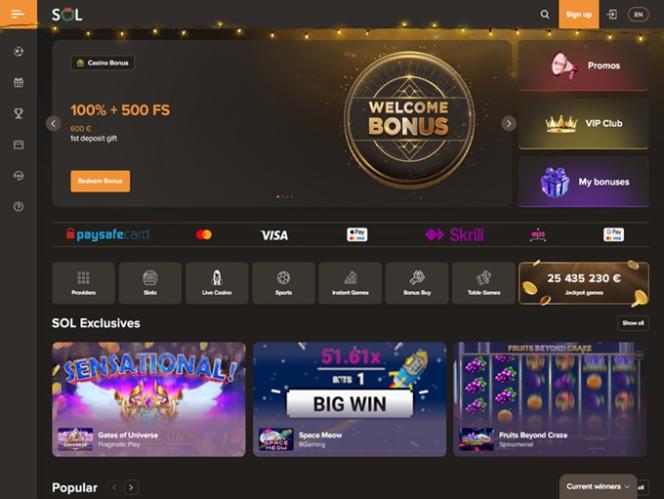Screen dimensions: 664x499
Task: Open the gift box sidebar icon
Action: tap(18, 82)
